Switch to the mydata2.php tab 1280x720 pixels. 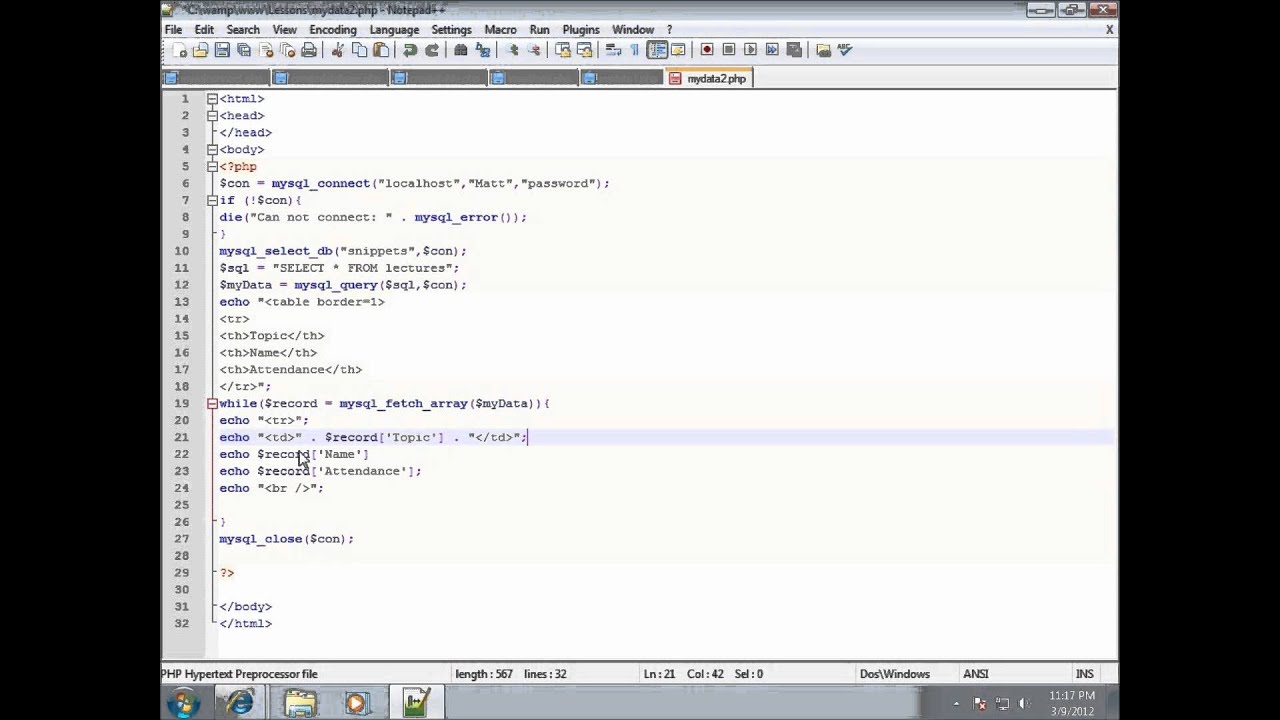pos(708,78)
